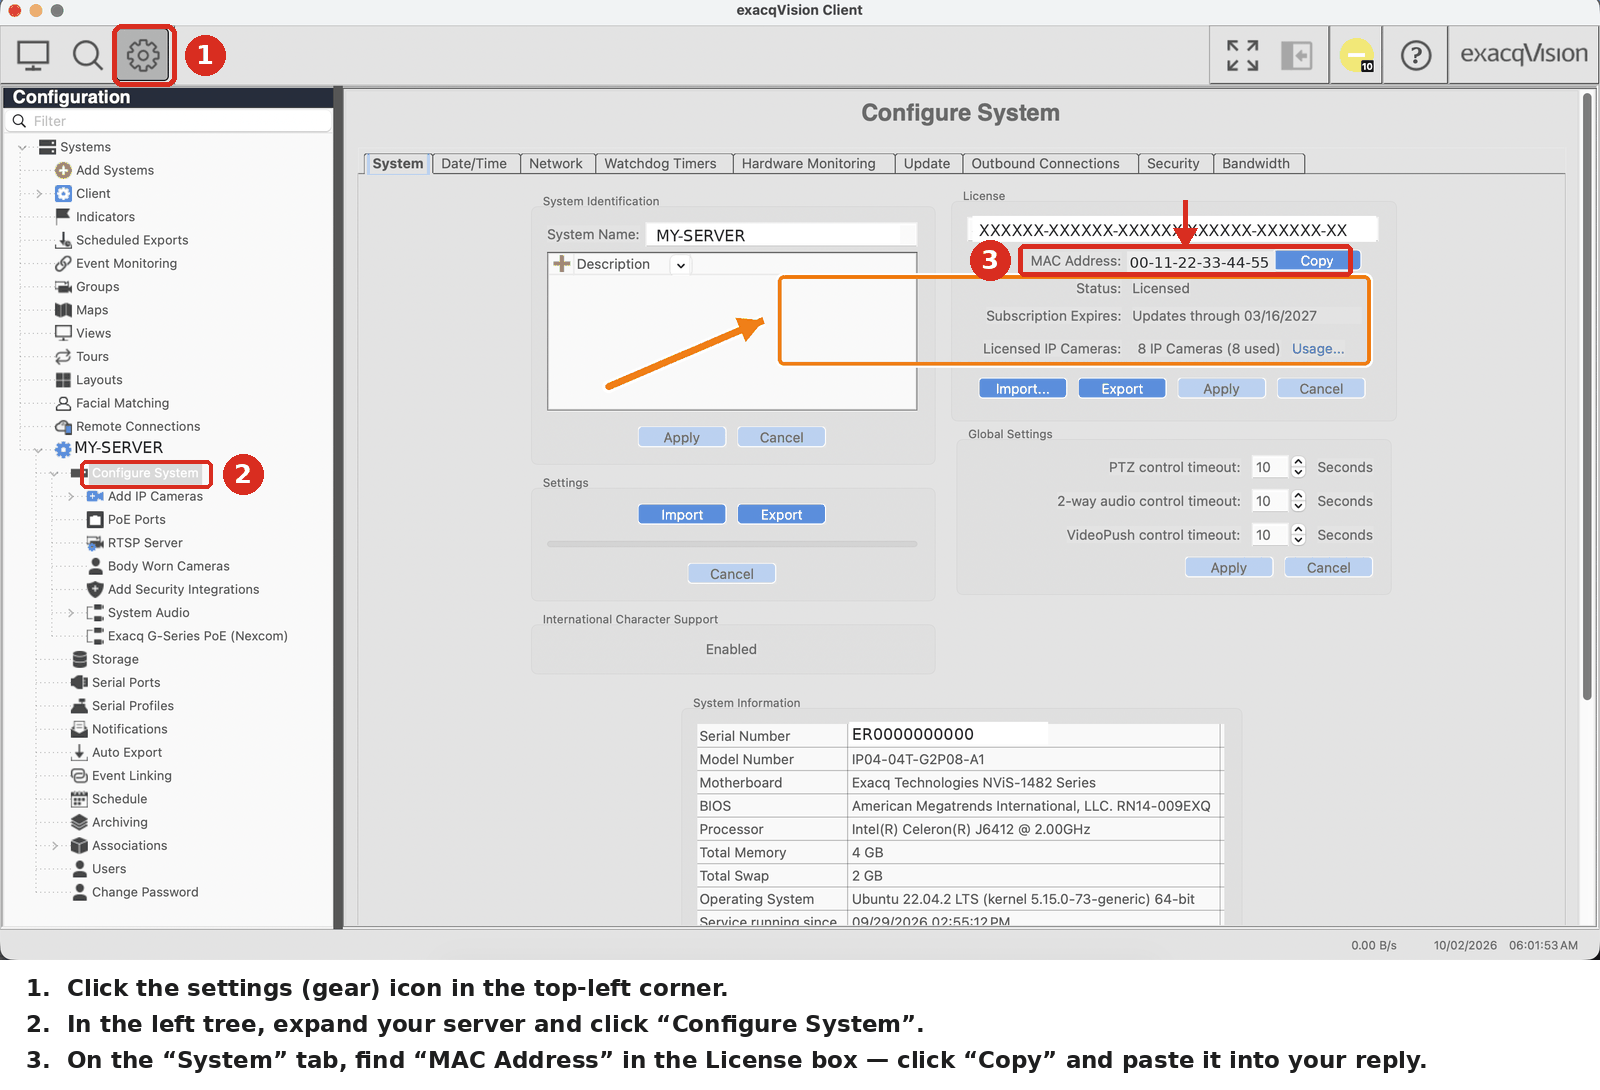Click the main panel vertical scrollbar
Viewport: 1600px width, 1090px height.
point(1587,398)
